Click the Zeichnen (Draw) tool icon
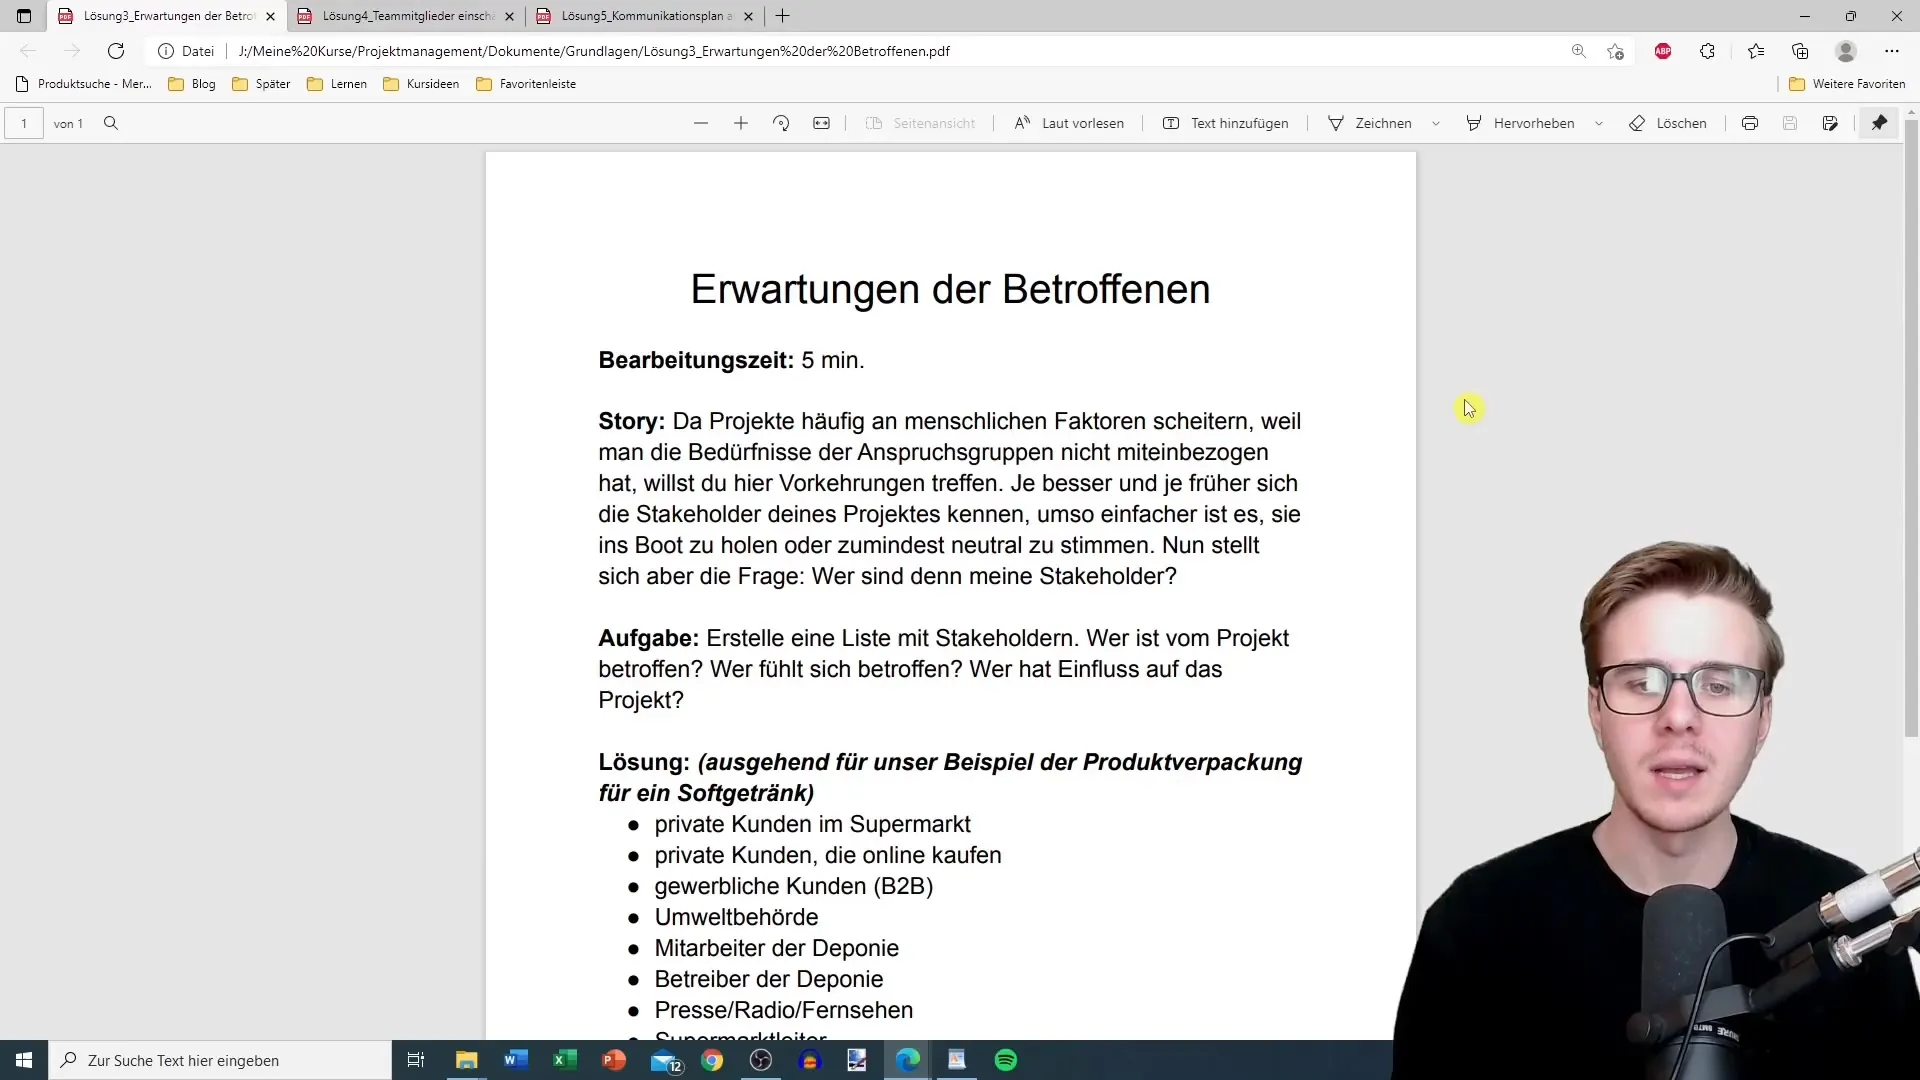 click(x=1336, y=123)
